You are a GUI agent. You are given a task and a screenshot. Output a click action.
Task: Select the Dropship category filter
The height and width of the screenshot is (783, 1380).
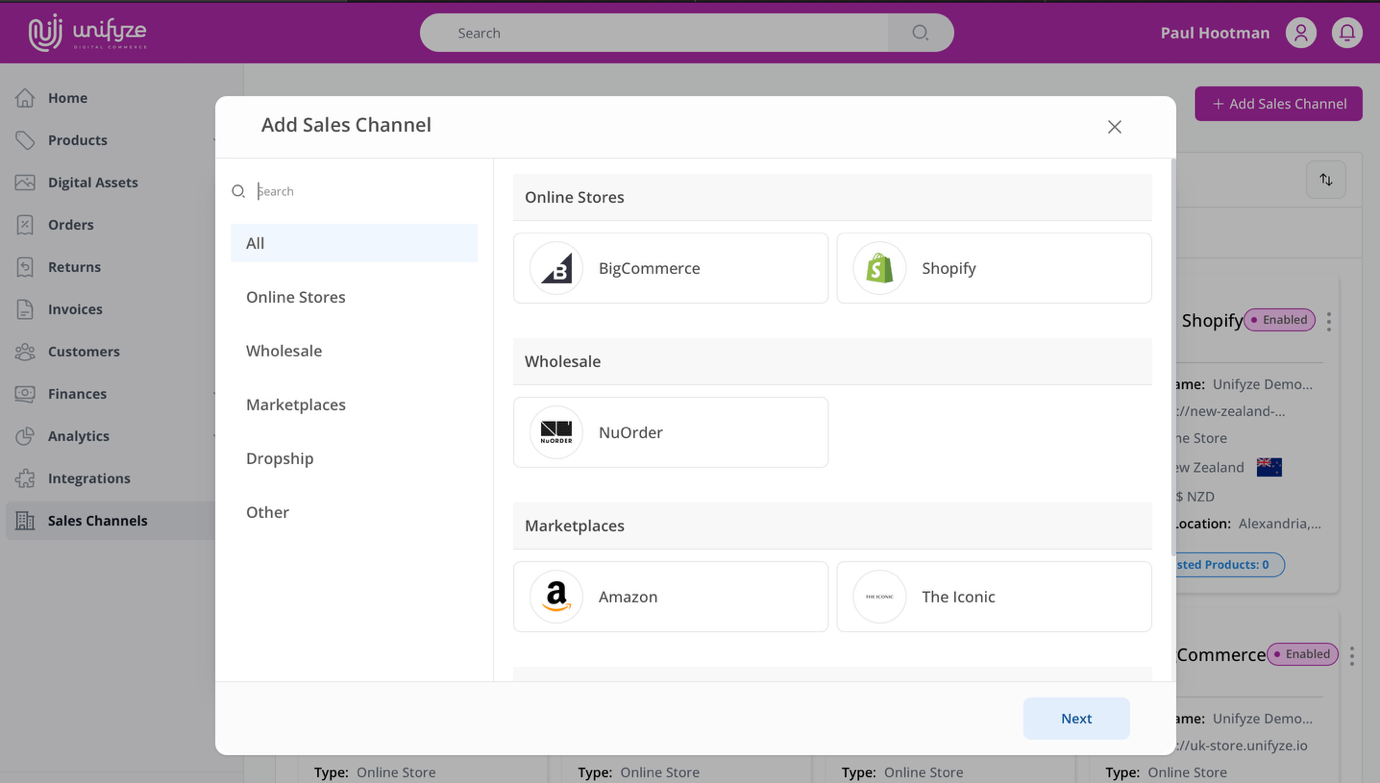pyautogui.click(x=354, y=458)
